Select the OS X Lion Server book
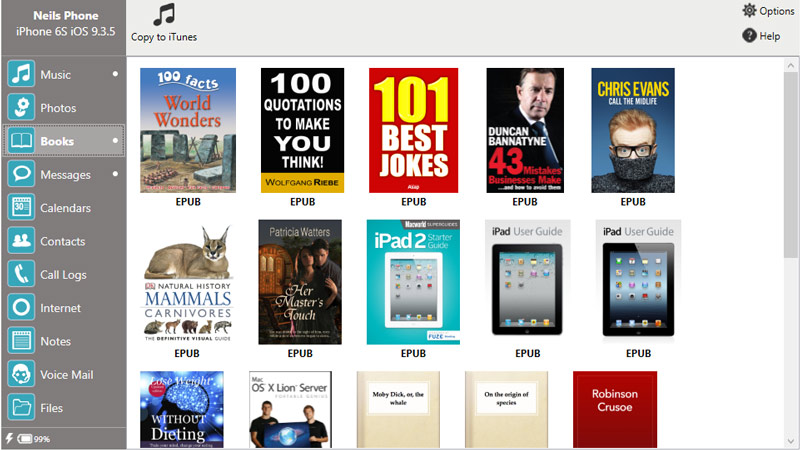Screen dimensions: 800x450 click(x=290, y=410)
